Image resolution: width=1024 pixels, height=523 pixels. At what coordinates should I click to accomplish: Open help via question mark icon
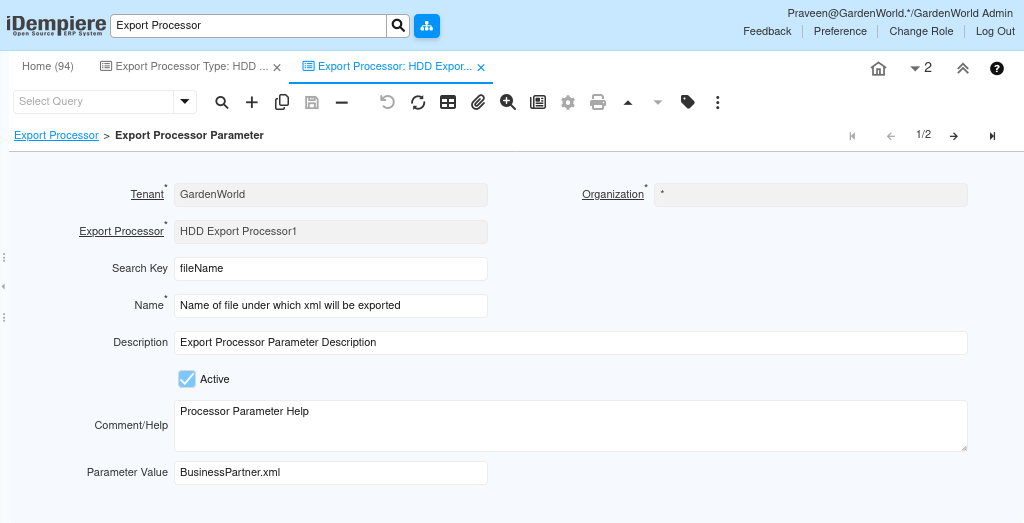click(x=997, y=68)
